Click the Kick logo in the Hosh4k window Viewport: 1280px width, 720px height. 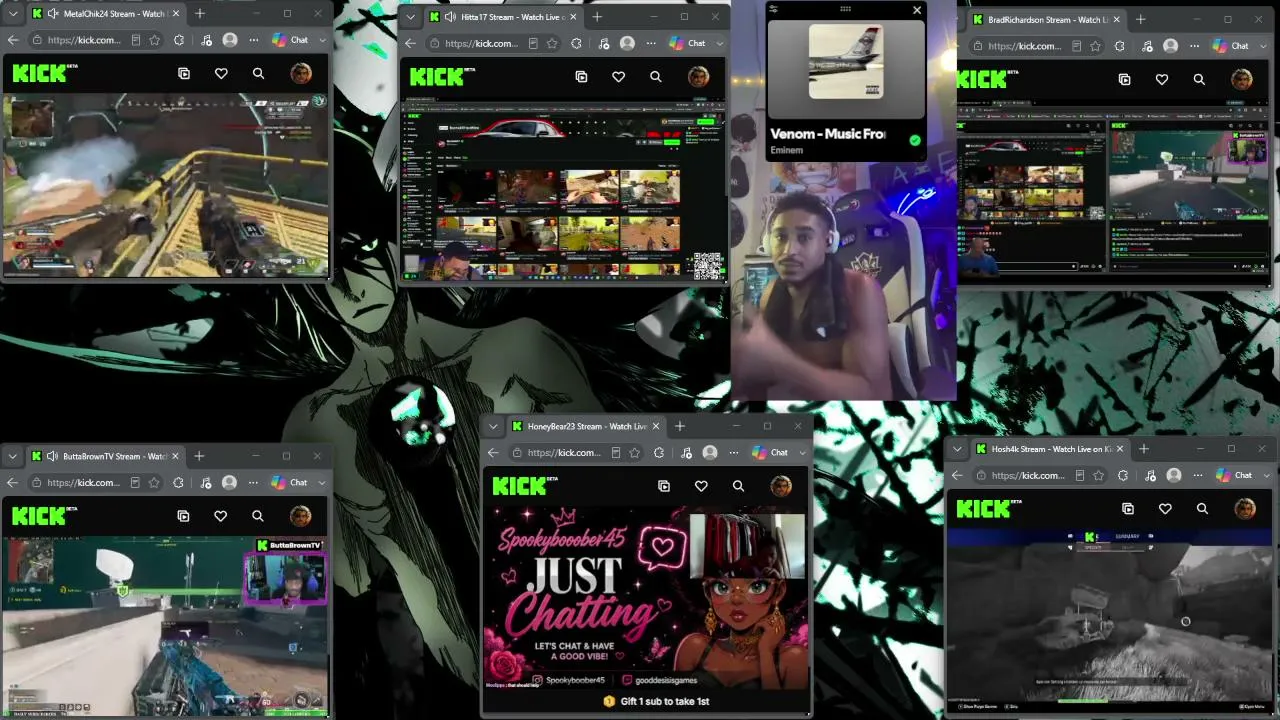(989, 509)
